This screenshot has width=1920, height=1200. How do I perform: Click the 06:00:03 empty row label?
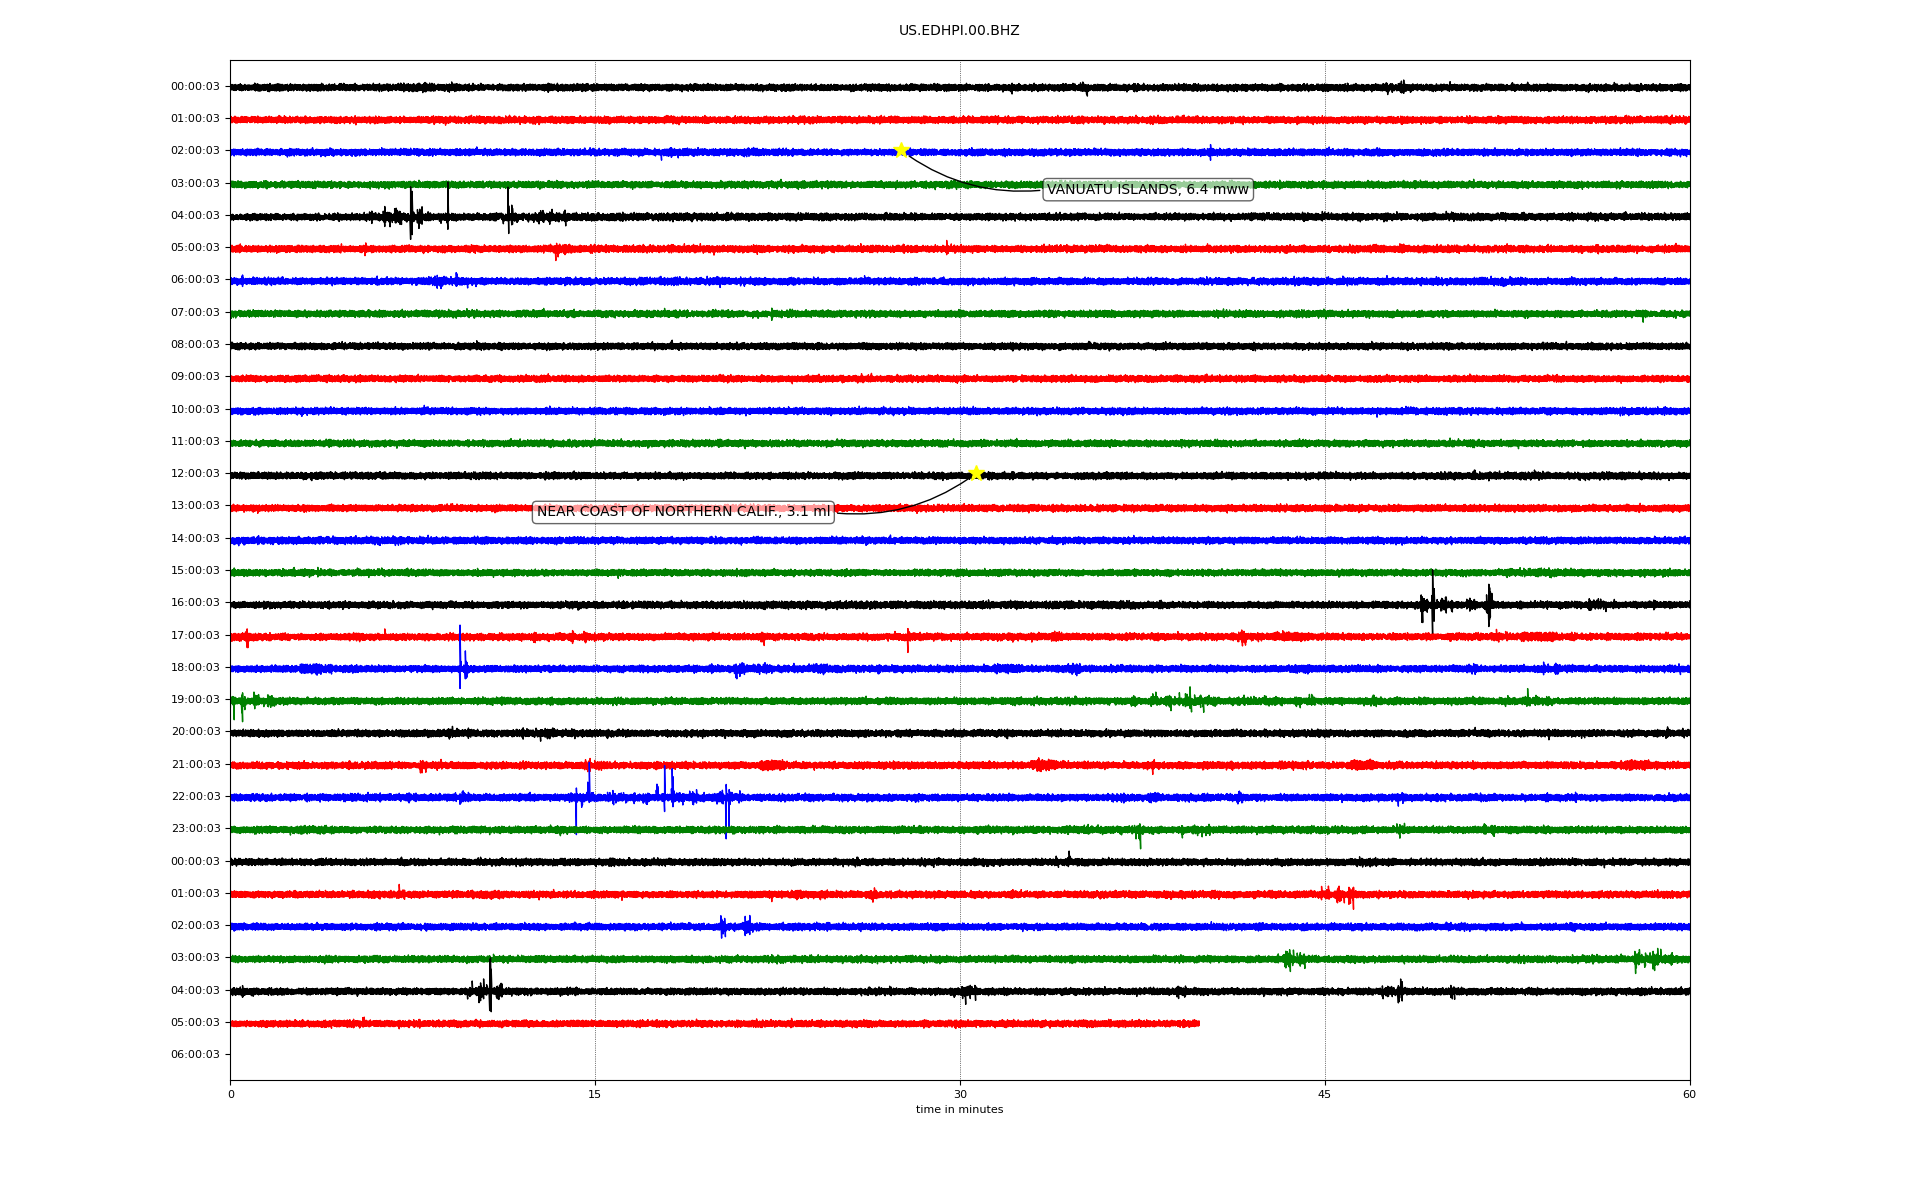[x=195, y=1055]
